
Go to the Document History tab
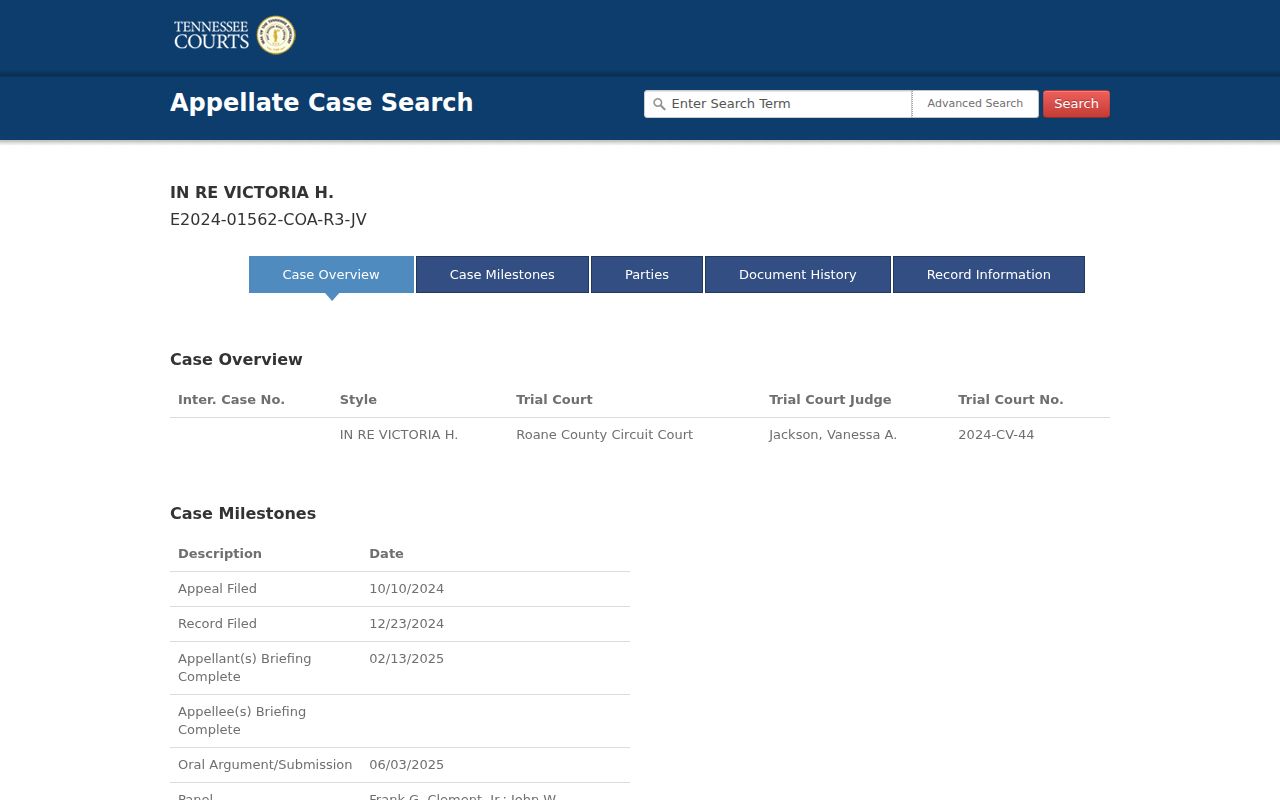click(798, 274)
